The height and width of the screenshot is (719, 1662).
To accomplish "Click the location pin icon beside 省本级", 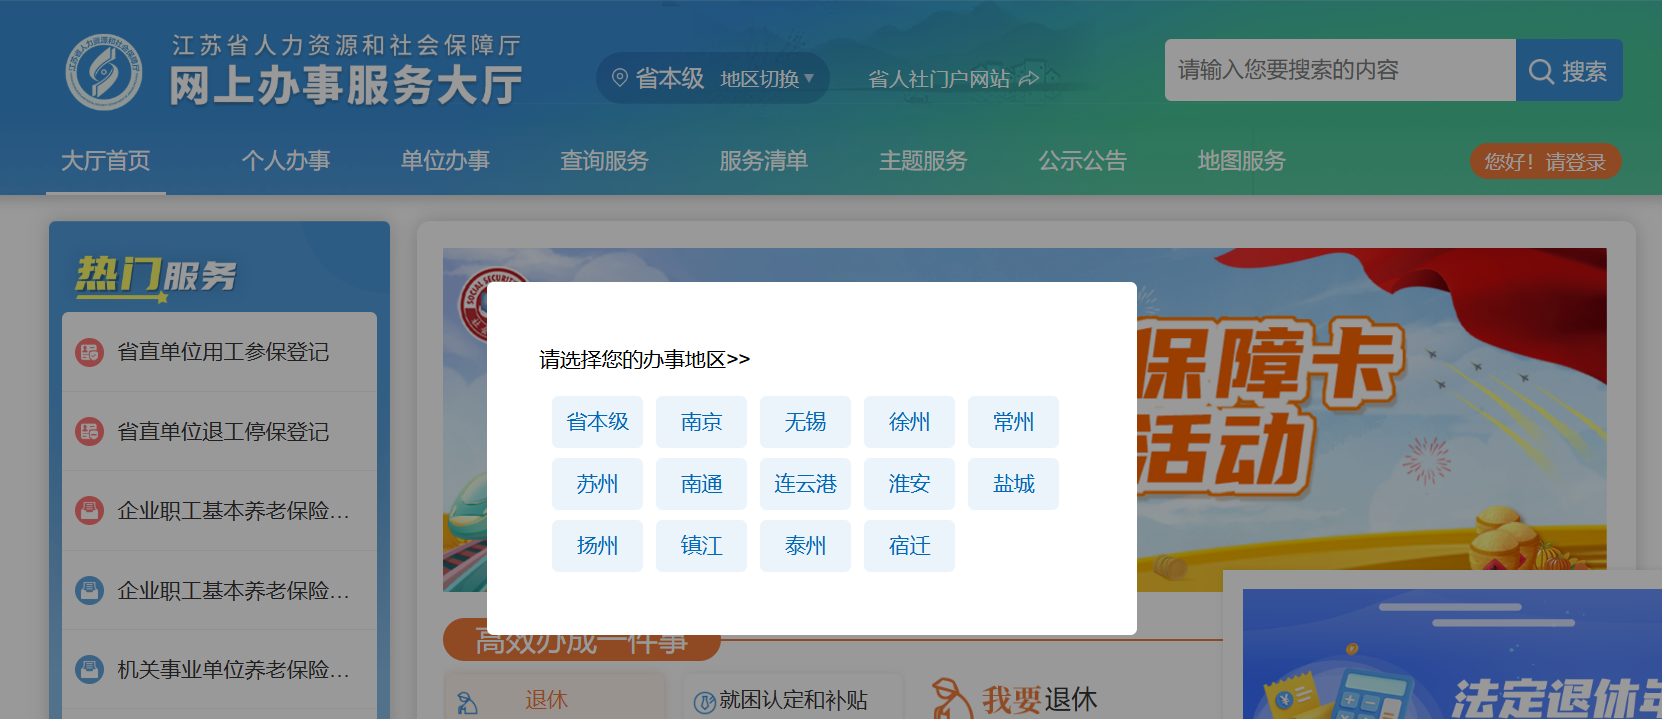I will click(620, 78).
